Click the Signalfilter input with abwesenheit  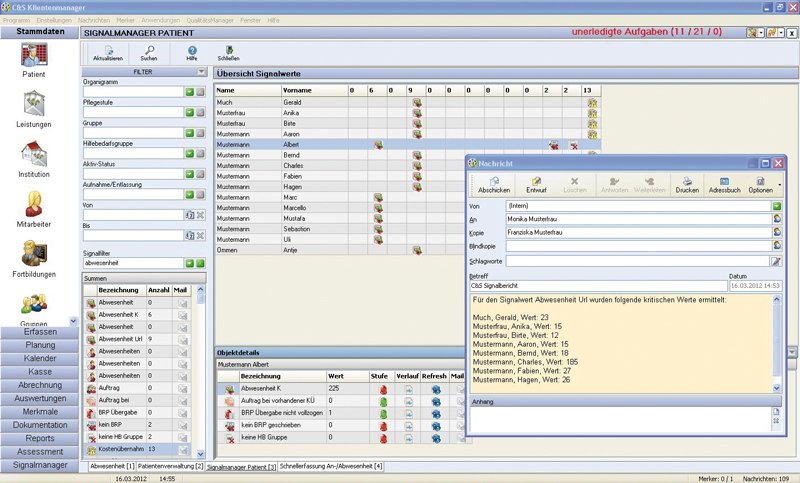coord(133,263)
